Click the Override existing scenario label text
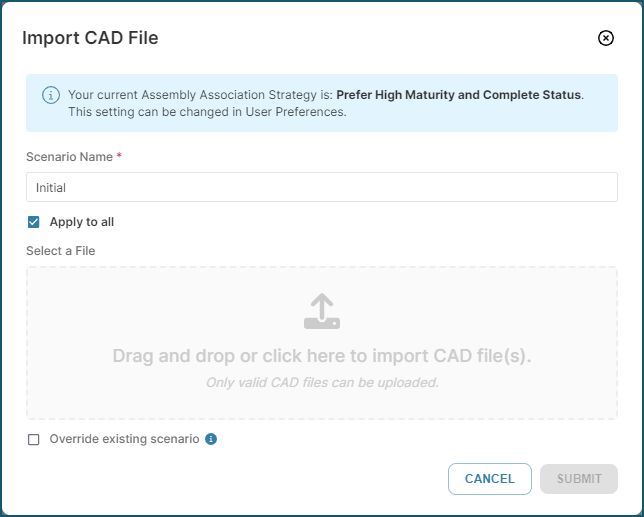Image resolution: width=644 pixels, height=517 pixels. 124,439
